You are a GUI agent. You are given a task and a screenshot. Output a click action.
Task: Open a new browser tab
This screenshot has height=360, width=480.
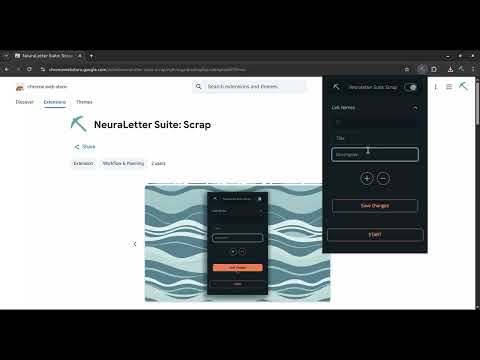[91, 56]
